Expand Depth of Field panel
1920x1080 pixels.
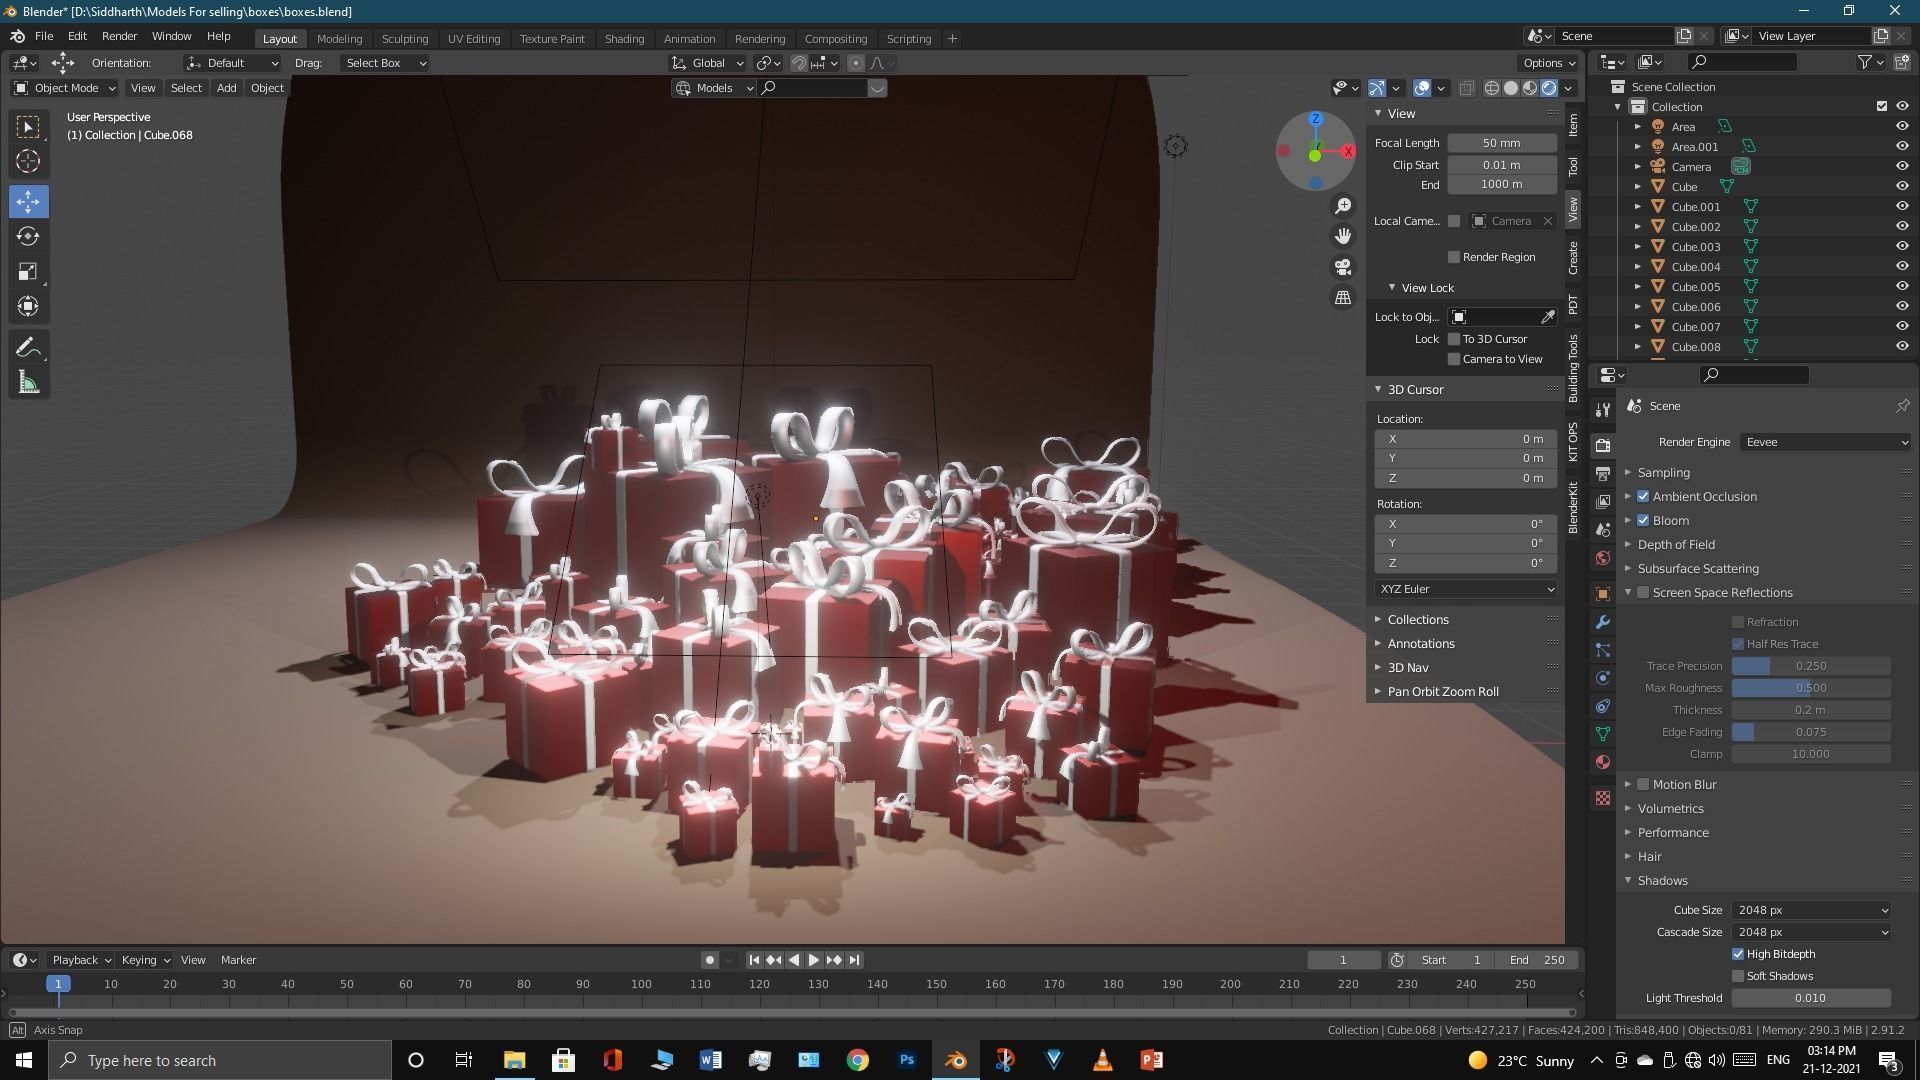pyautogui.click(x=1676, y=544)
